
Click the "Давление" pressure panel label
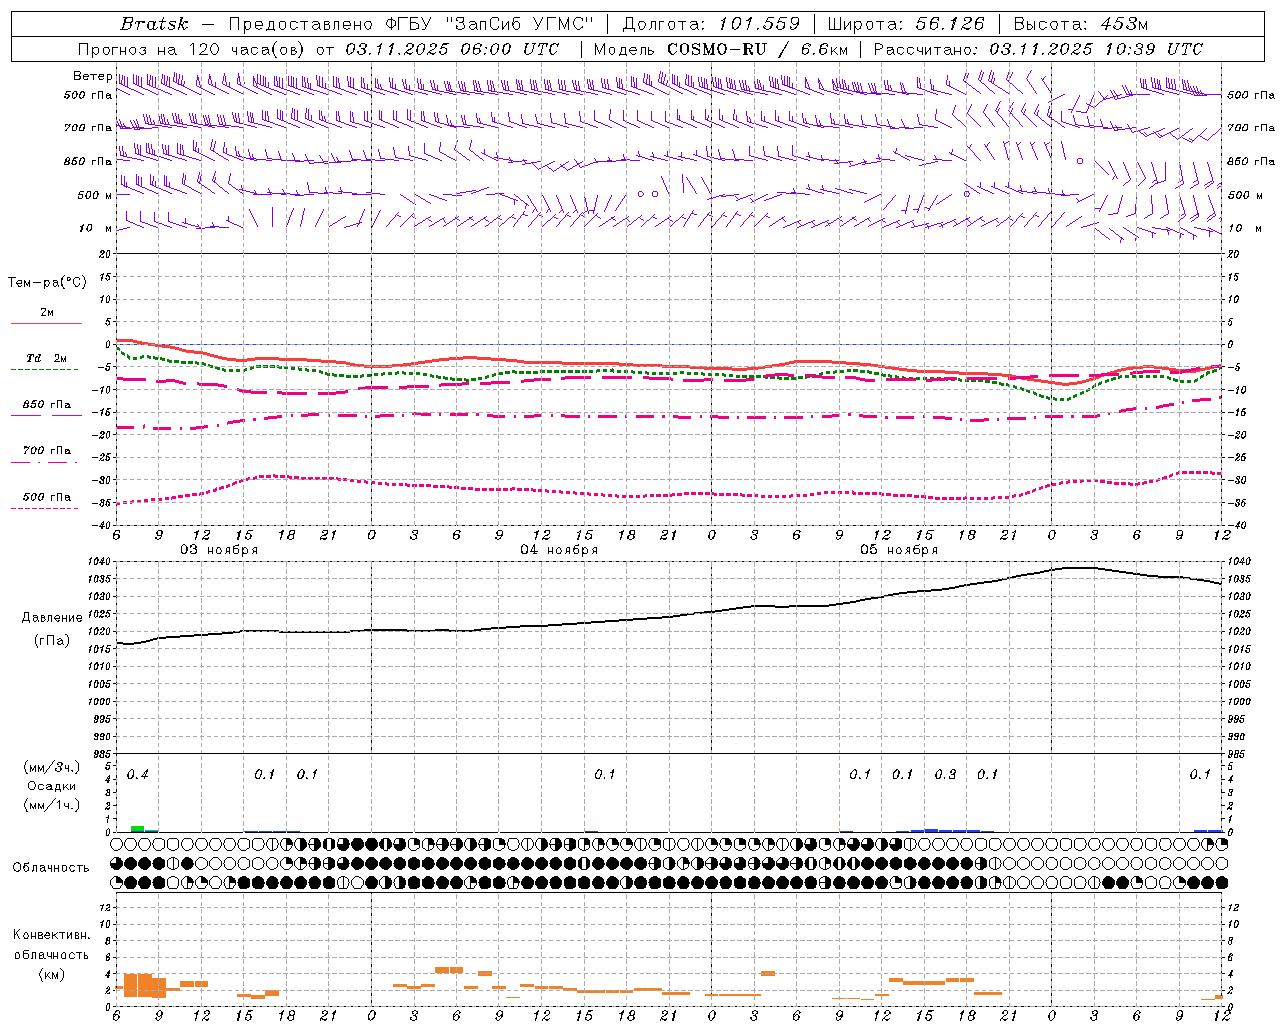pyautogui.click(x=52, y=618)
